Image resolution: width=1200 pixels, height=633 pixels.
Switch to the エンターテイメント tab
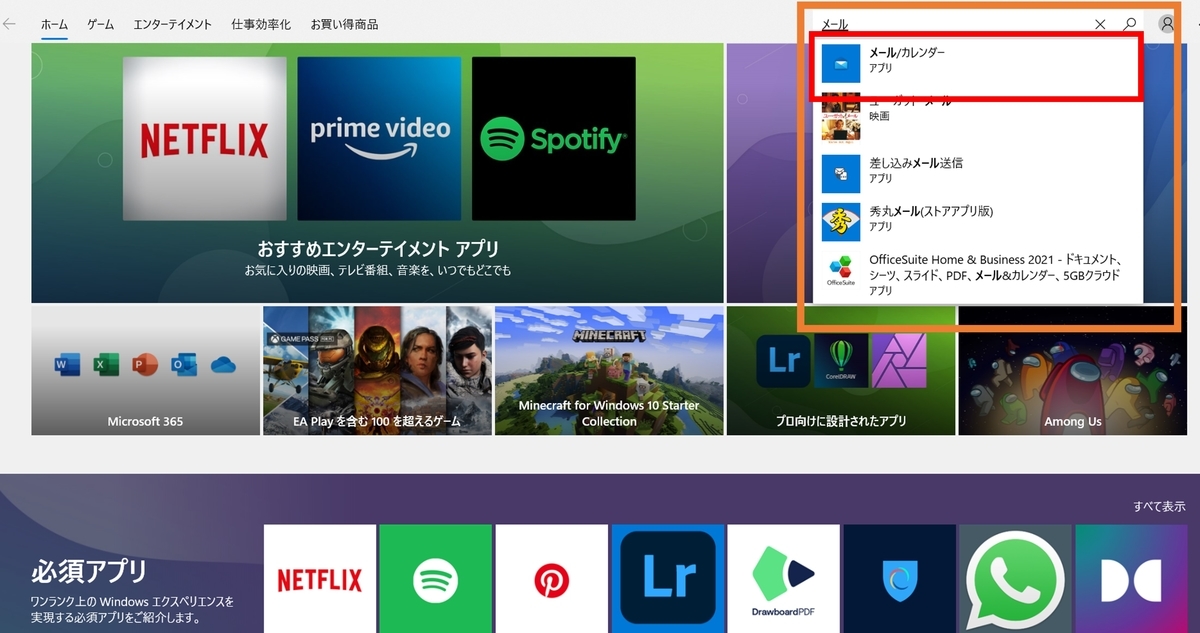(x=172, y=24)
